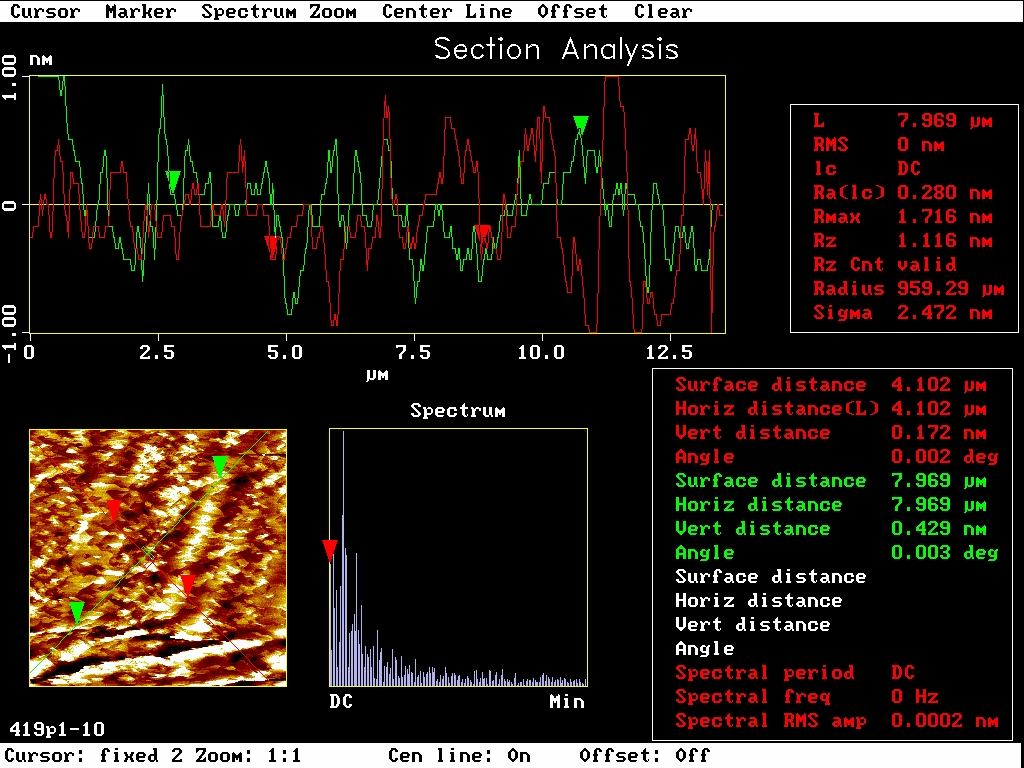1024x768 pixels.
Task: Click the 'Spectrum' plot heading
Action: pos(458,410)
